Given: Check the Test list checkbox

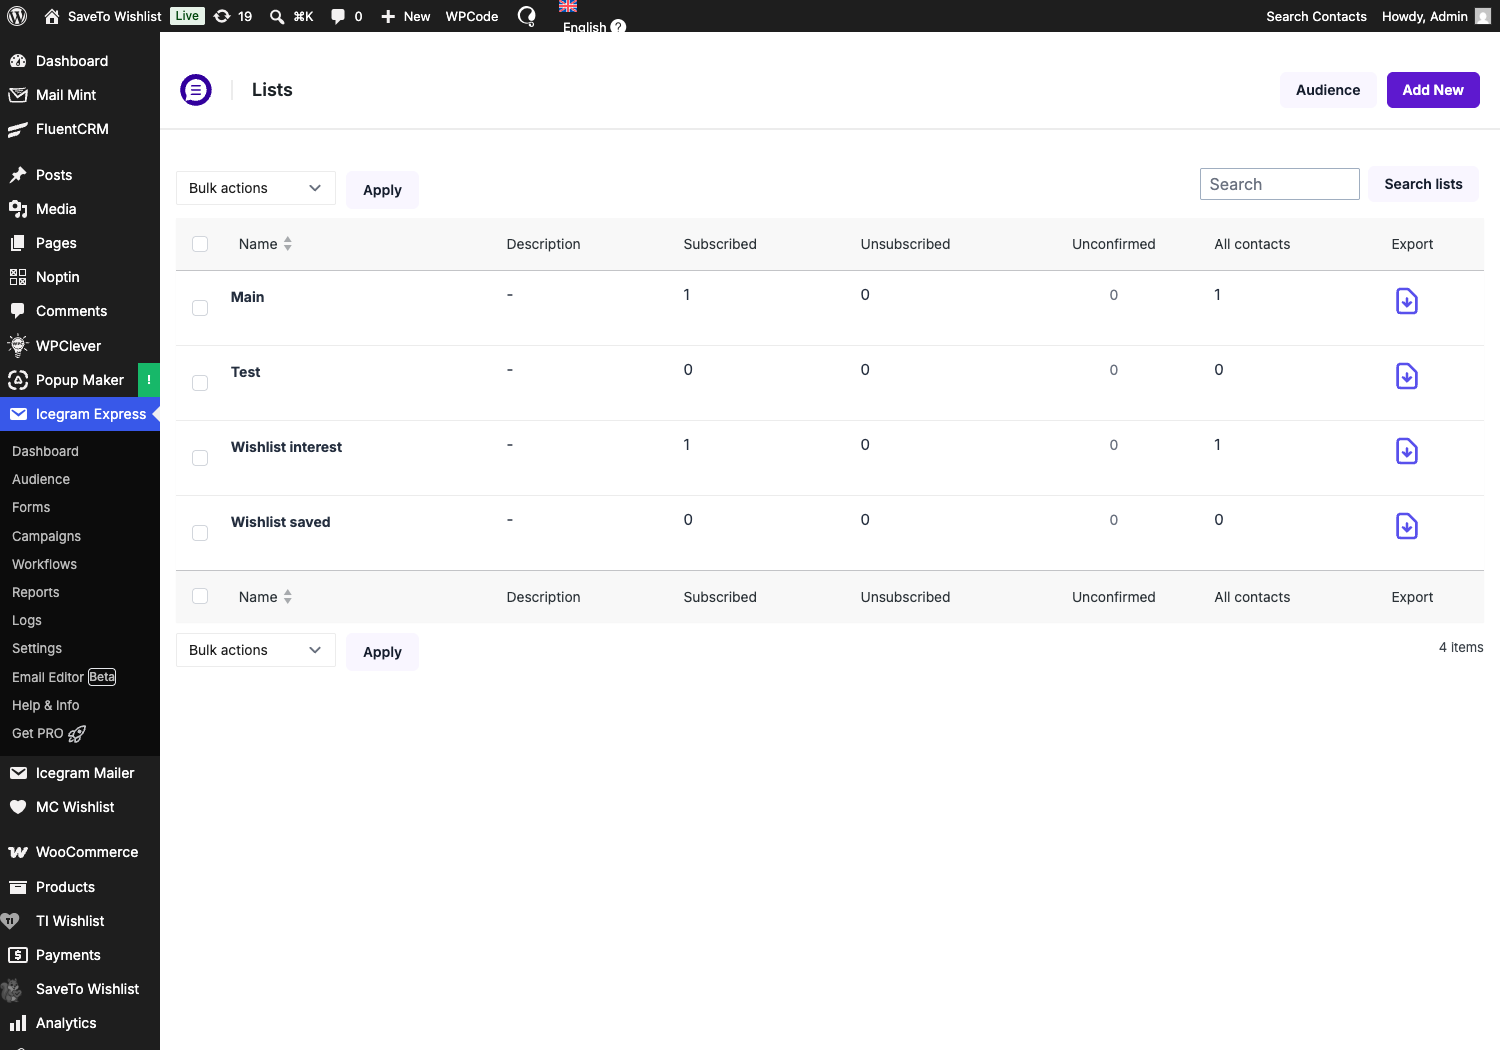Looking at the screenshot, I should pos(200,383).
